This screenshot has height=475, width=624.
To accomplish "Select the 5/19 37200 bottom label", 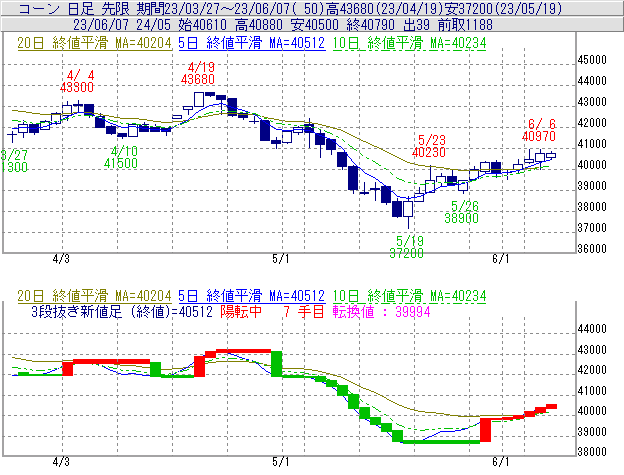I will 407,247.
